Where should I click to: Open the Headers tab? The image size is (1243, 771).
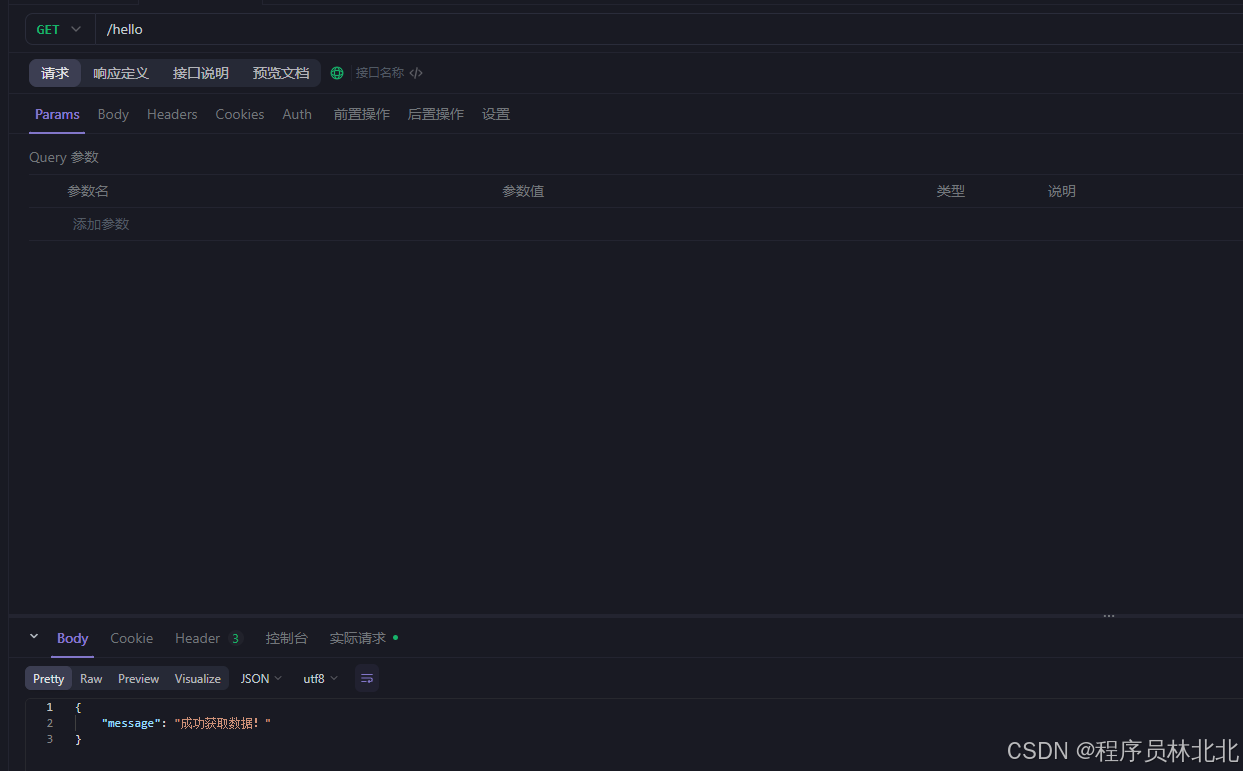(172, 114)
